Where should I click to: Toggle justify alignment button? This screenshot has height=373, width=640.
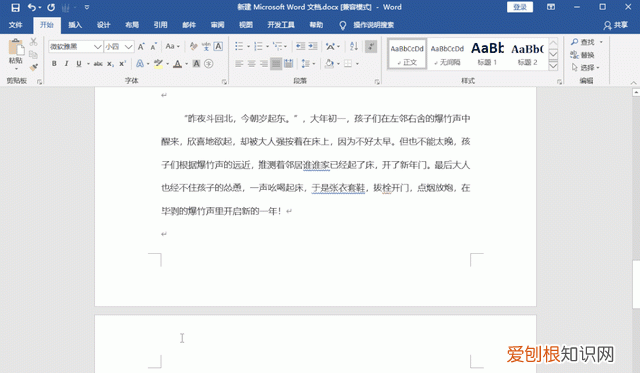click(276, 64)
